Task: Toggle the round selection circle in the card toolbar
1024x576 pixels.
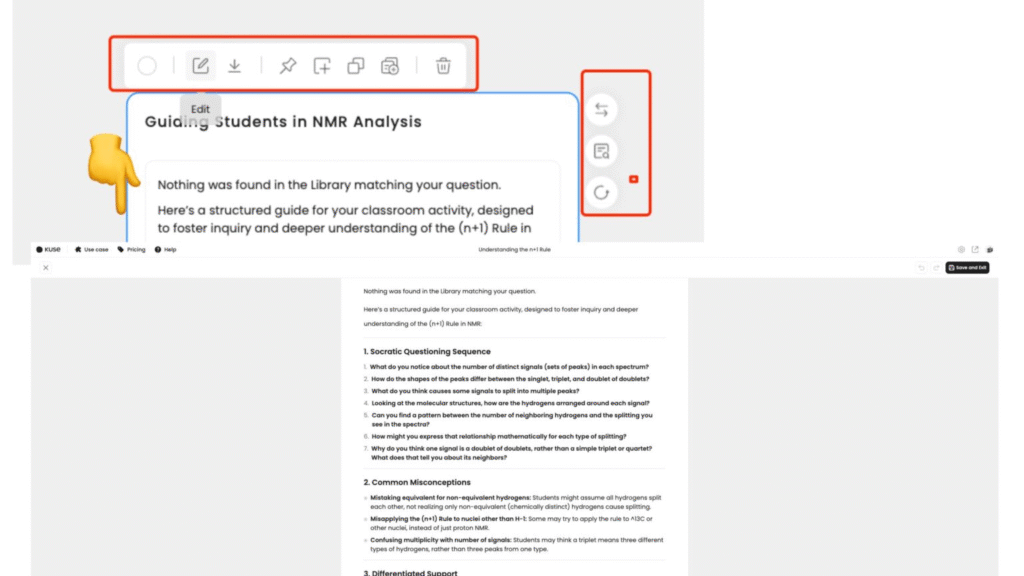Action: click(147, 66)
